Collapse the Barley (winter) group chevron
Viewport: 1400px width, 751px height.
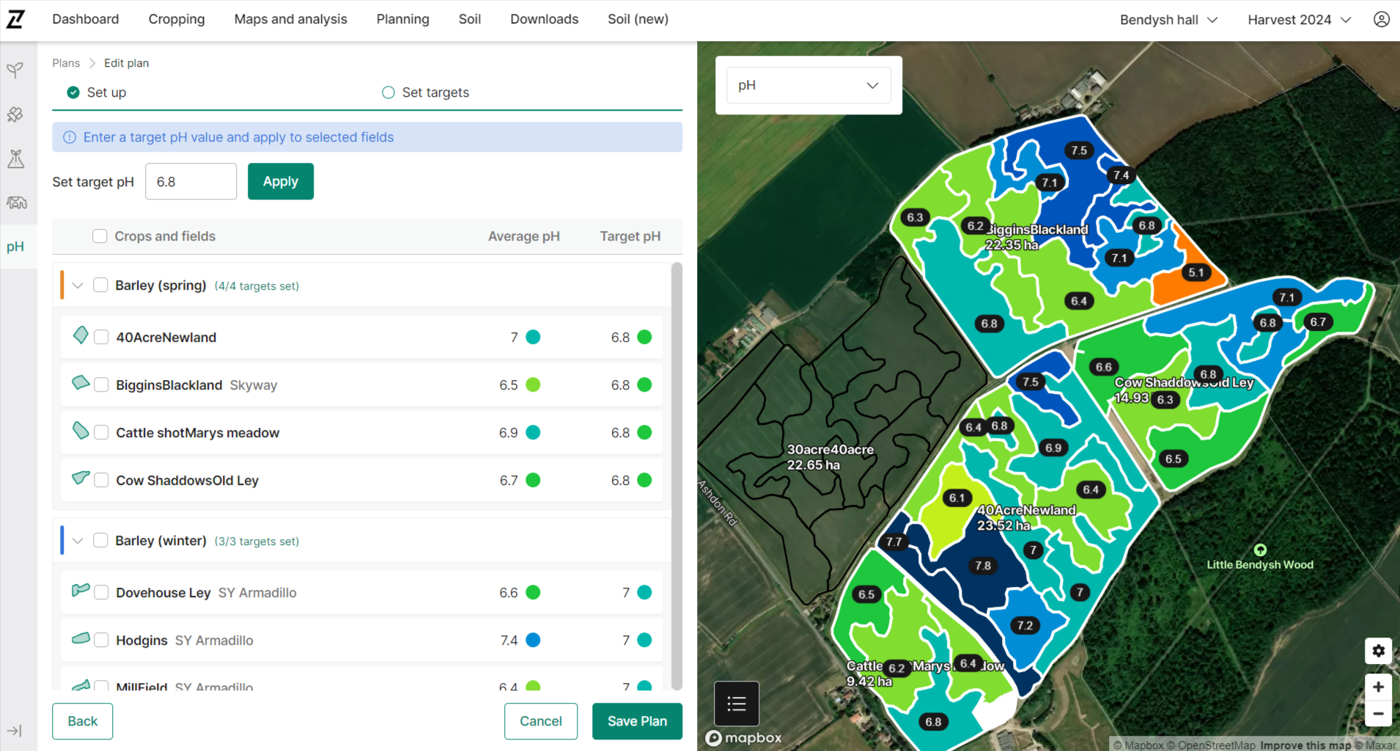pos(78,541)
